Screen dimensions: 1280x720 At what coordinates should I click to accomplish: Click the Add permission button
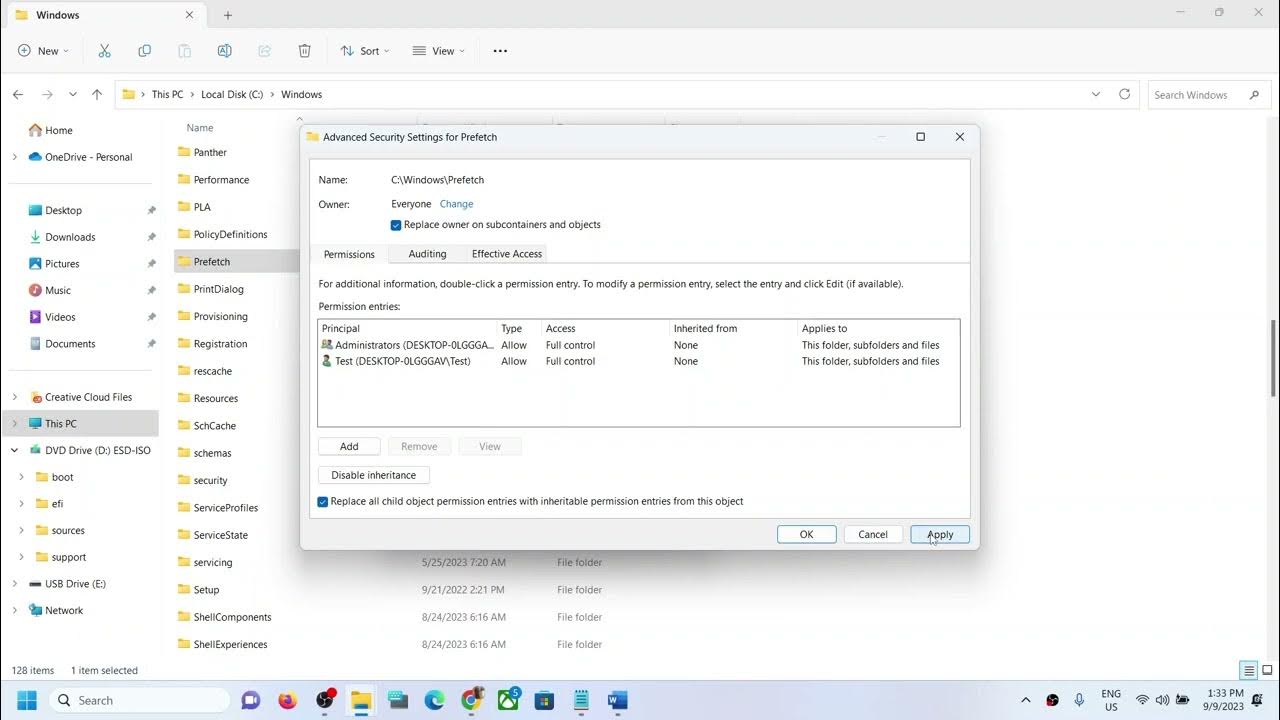(x=349, y=447)
